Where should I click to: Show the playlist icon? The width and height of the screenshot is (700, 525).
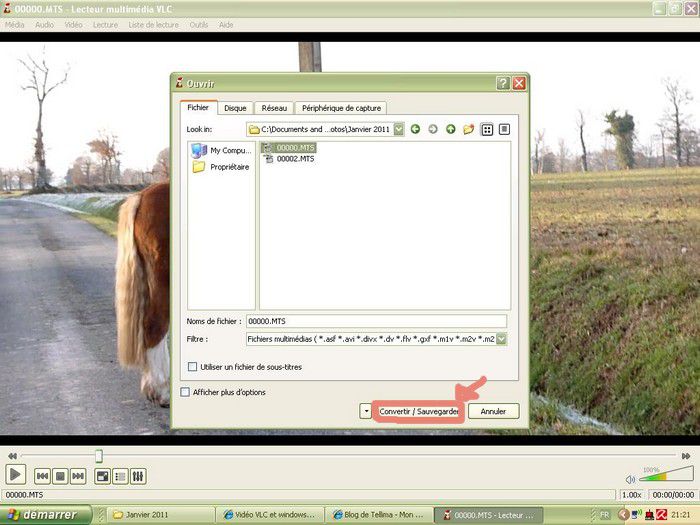tap(120, 476)
